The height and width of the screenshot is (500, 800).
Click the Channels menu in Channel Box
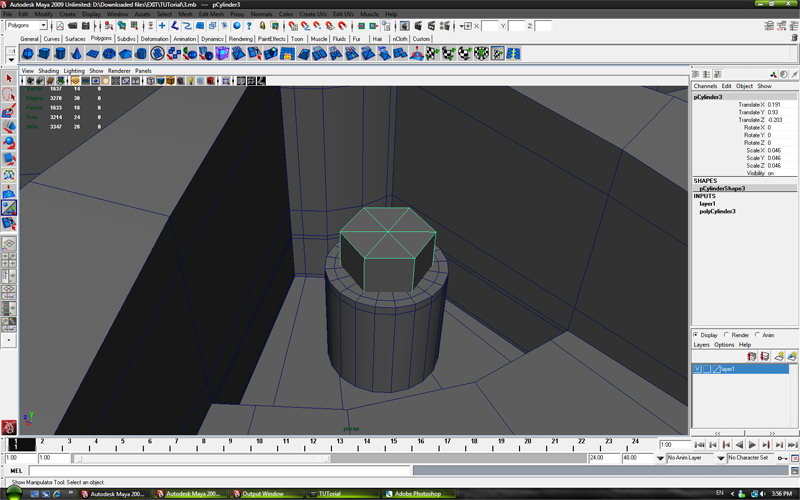tap(705, 86)
